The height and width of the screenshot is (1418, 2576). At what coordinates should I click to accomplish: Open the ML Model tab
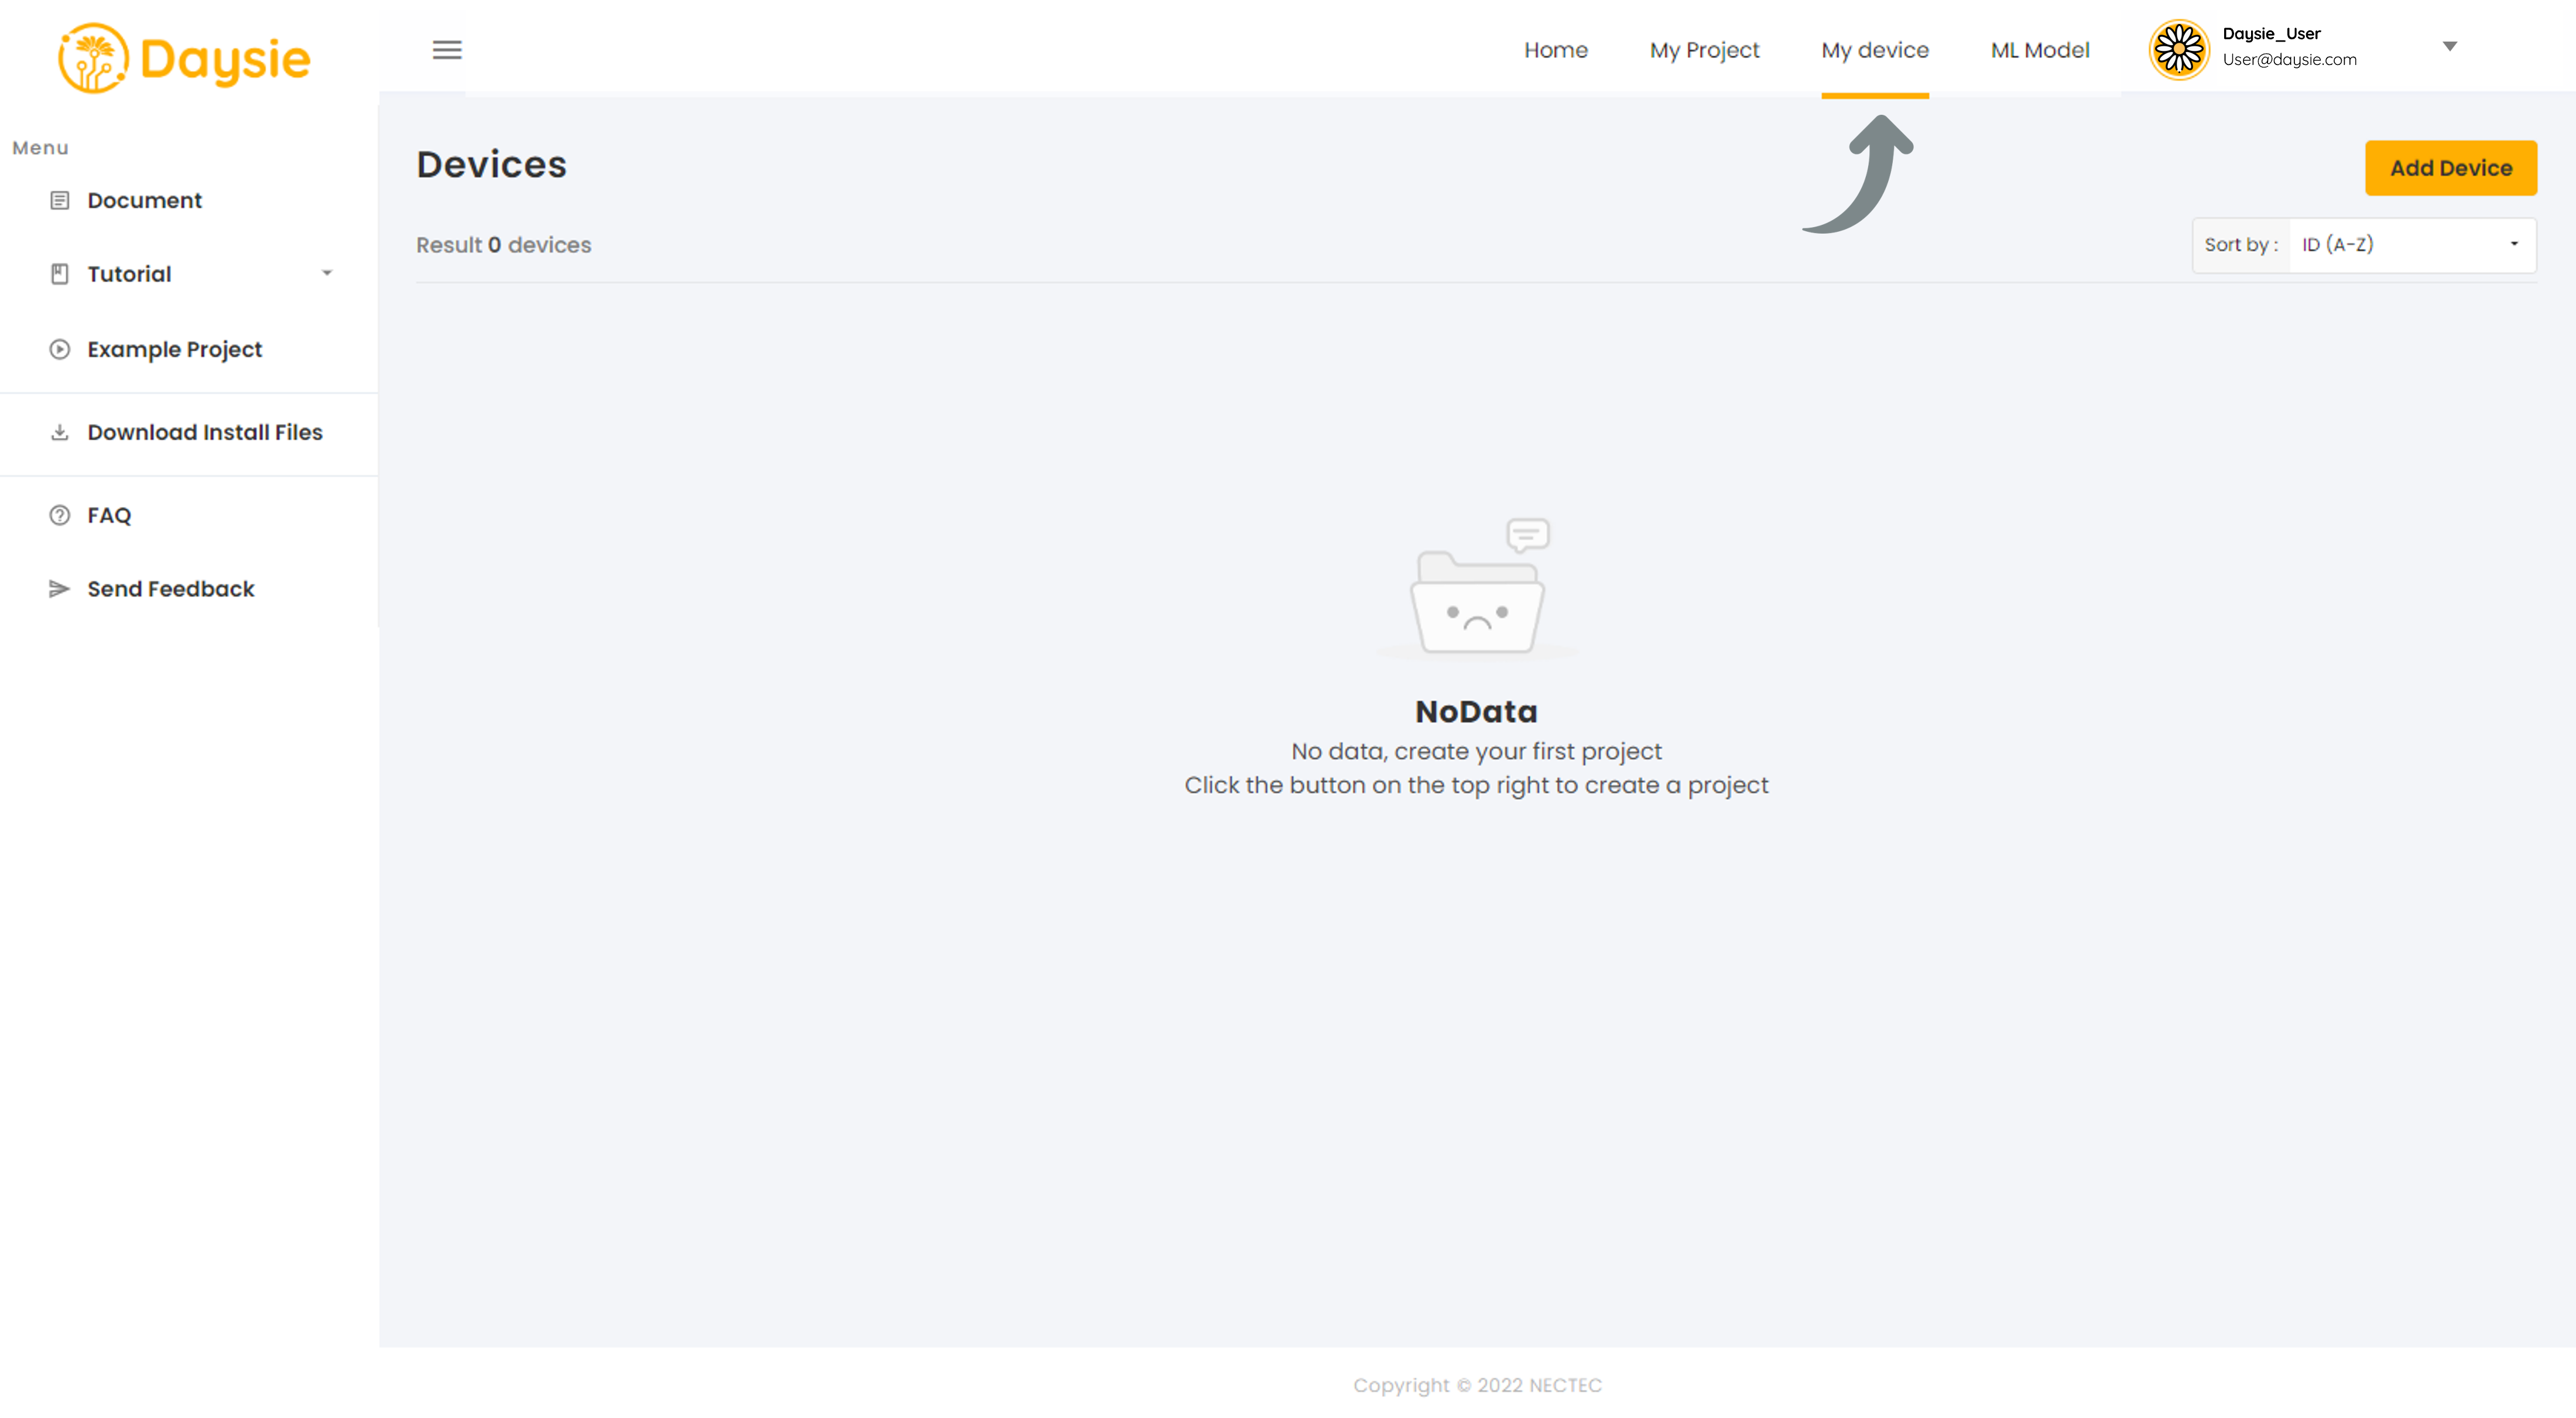2040,50
